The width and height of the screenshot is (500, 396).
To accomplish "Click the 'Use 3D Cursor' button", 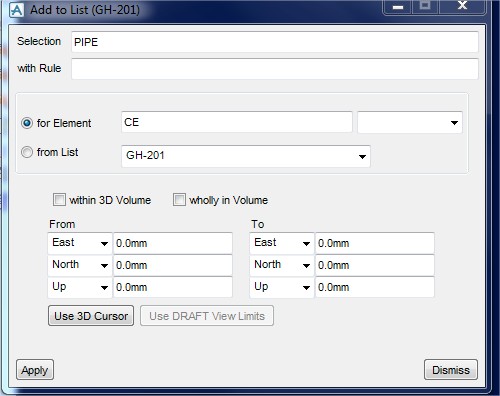I will coord(91,316).
